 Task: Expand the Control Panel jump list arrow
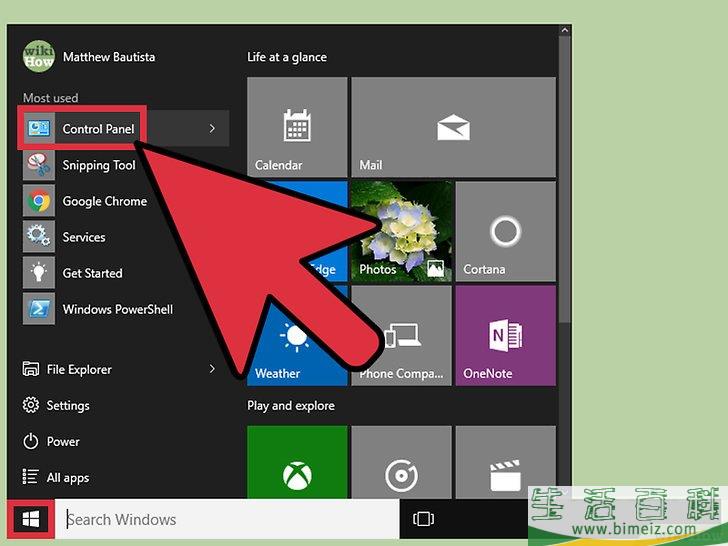pos(212,129)
